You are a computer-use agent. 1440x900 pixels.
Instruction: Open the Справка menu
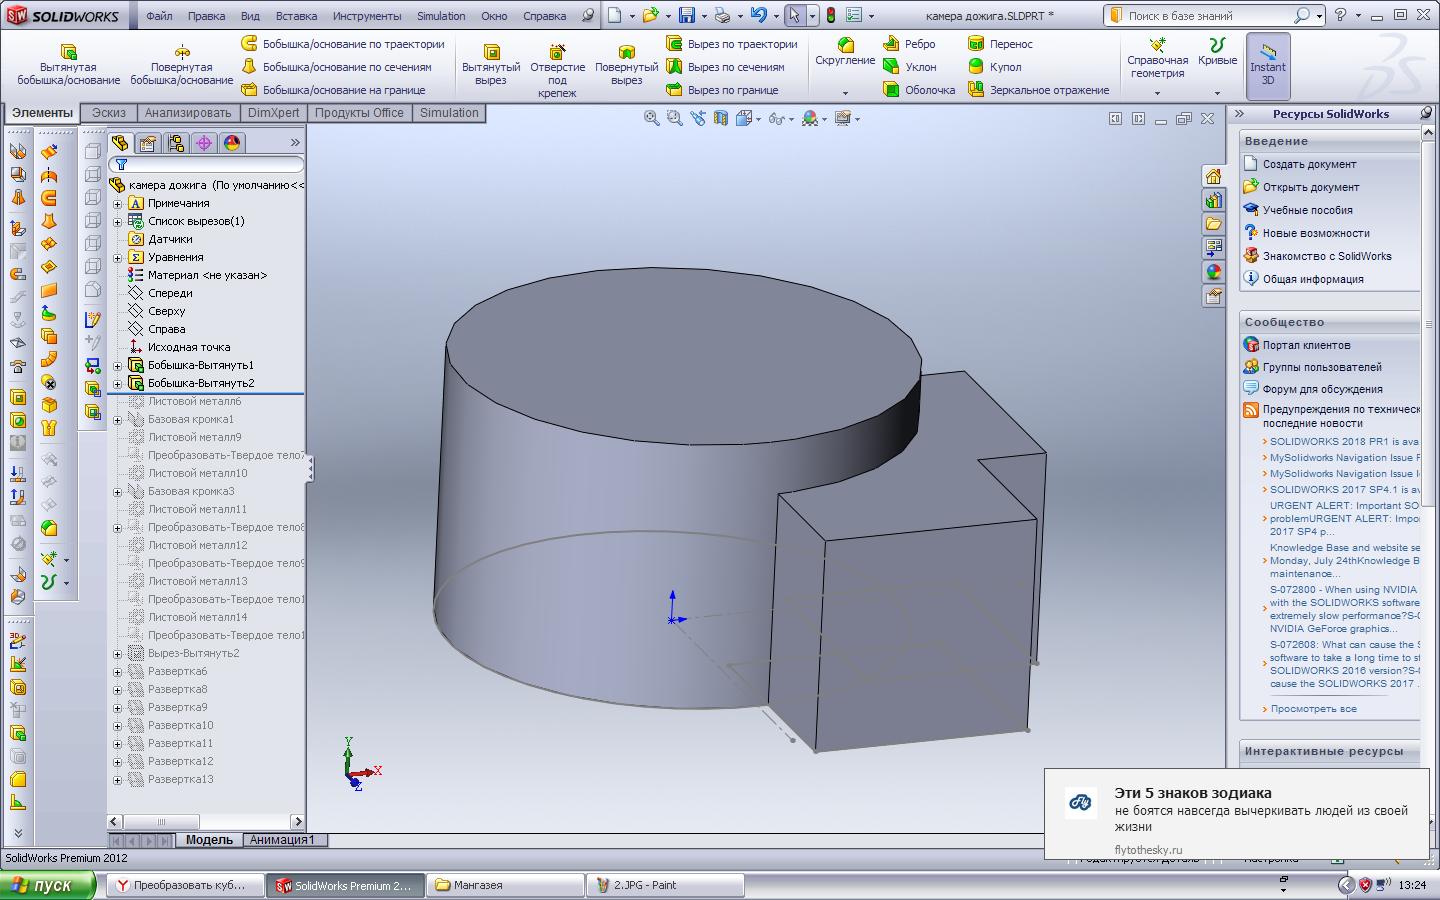(544, 16)
